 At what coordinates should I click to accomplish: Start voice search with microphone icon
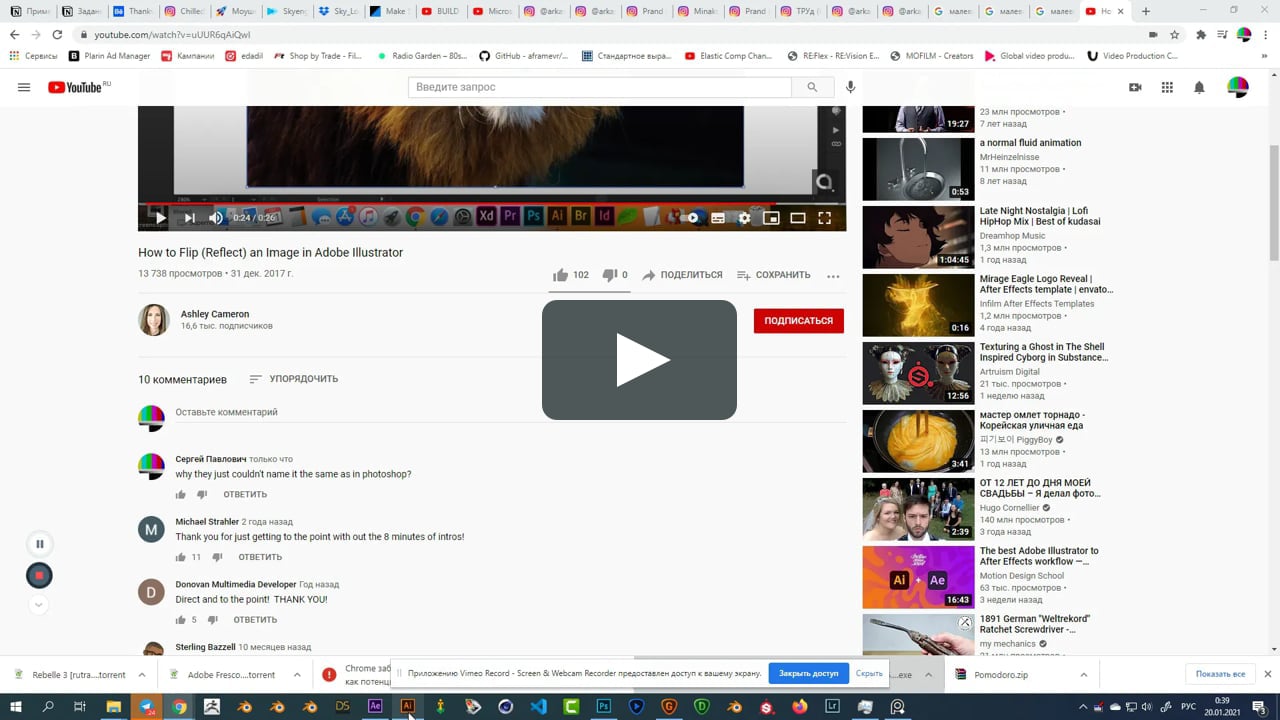pyautogui.click(x=851, y=87)
